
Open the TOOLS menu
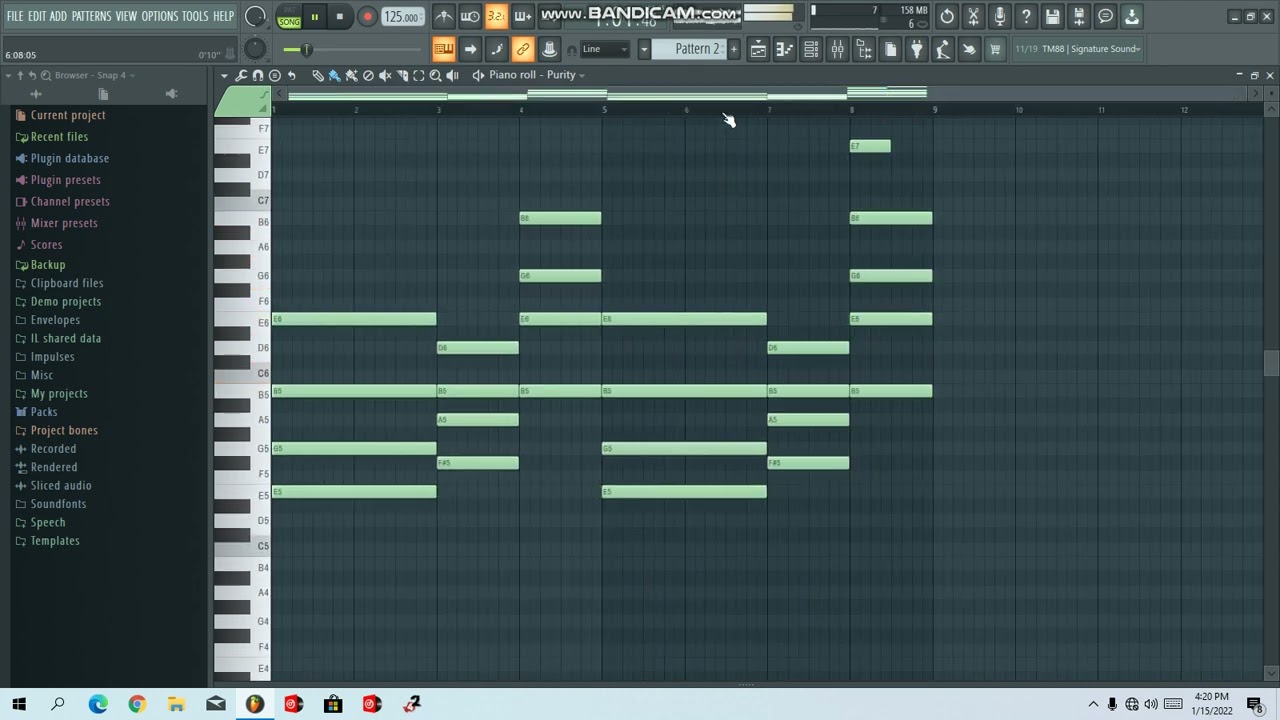195,16
